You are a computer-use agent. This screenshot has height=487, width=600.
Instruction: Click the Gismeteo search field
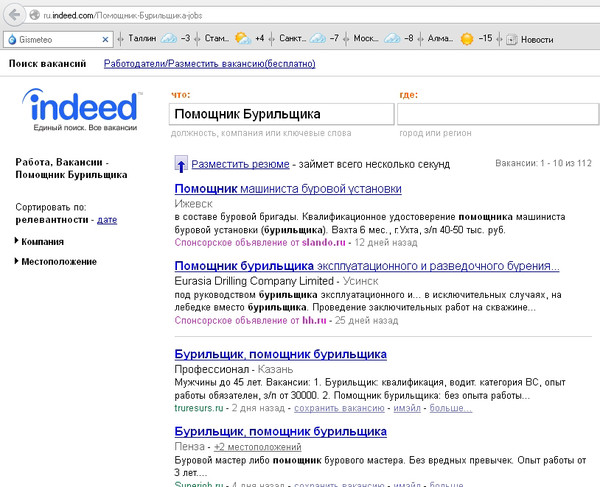coord(59,39)
